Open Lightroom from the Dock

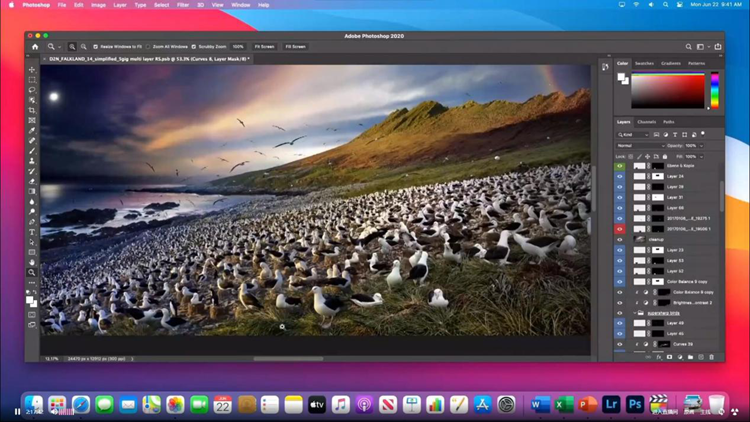[611, 404]
